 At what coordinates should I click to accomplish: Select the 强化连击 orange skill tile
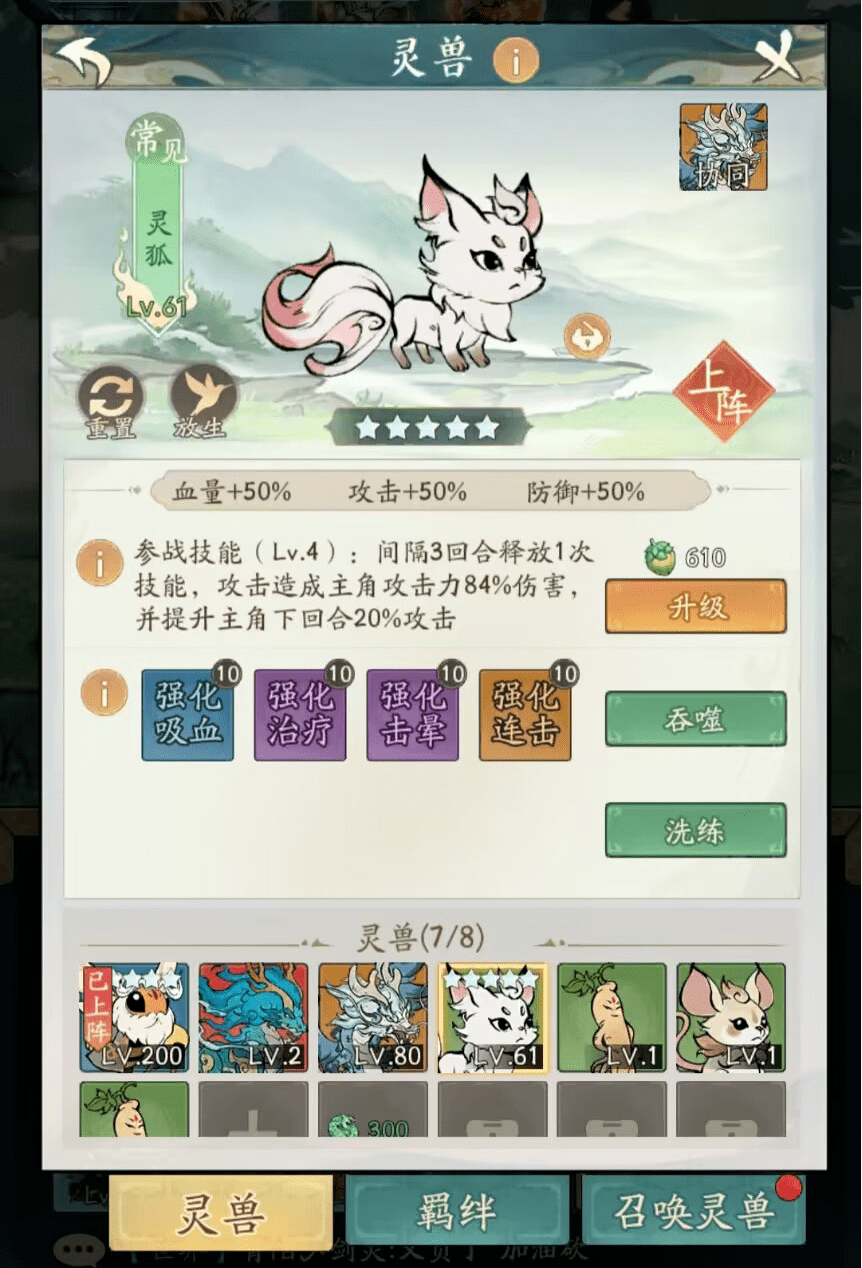[525, 715]
